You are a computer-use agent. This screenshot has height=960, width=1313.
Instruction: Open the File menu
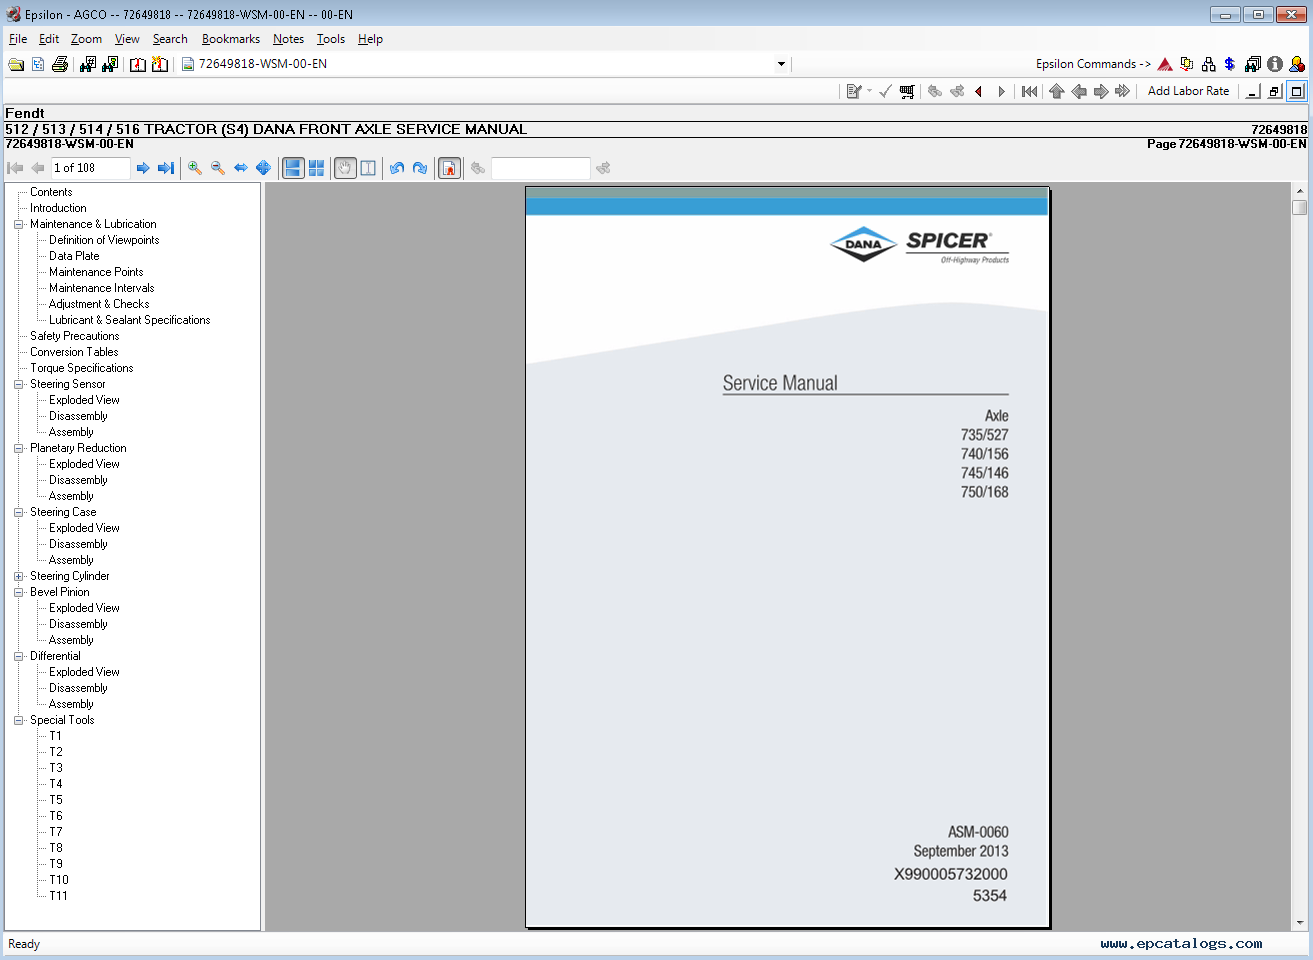tap(18, 39)
